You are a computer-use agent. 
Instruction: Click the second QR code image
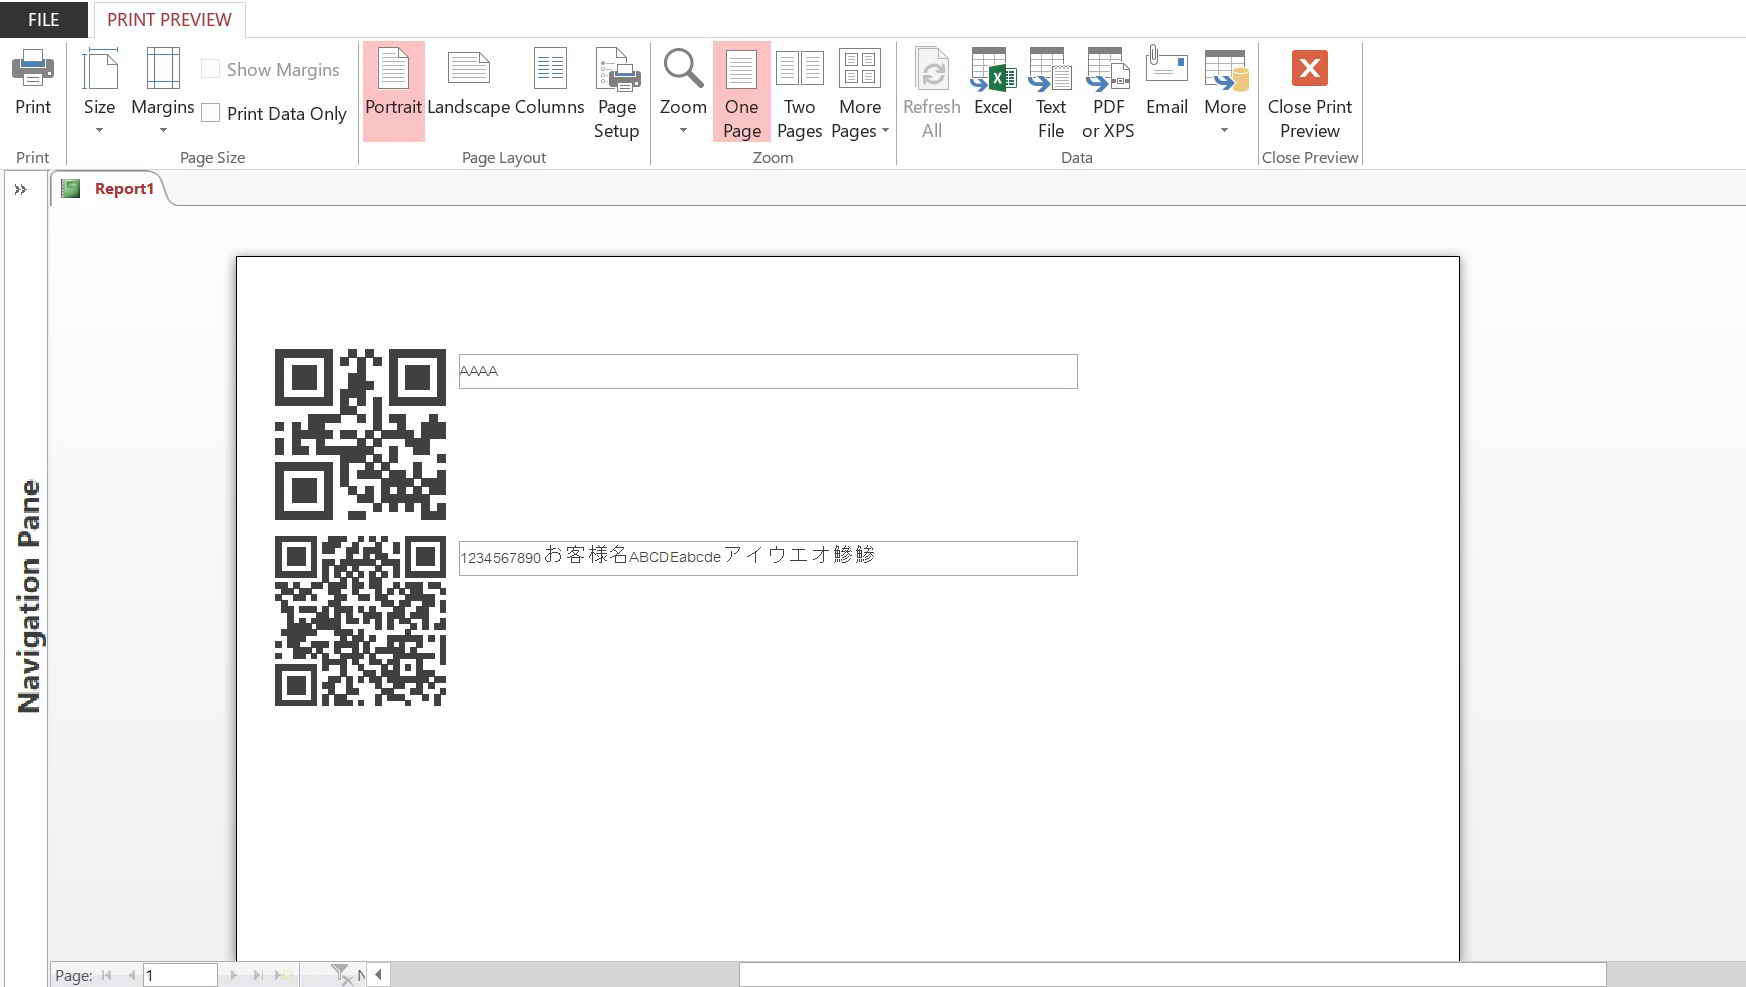pos(360,621)
